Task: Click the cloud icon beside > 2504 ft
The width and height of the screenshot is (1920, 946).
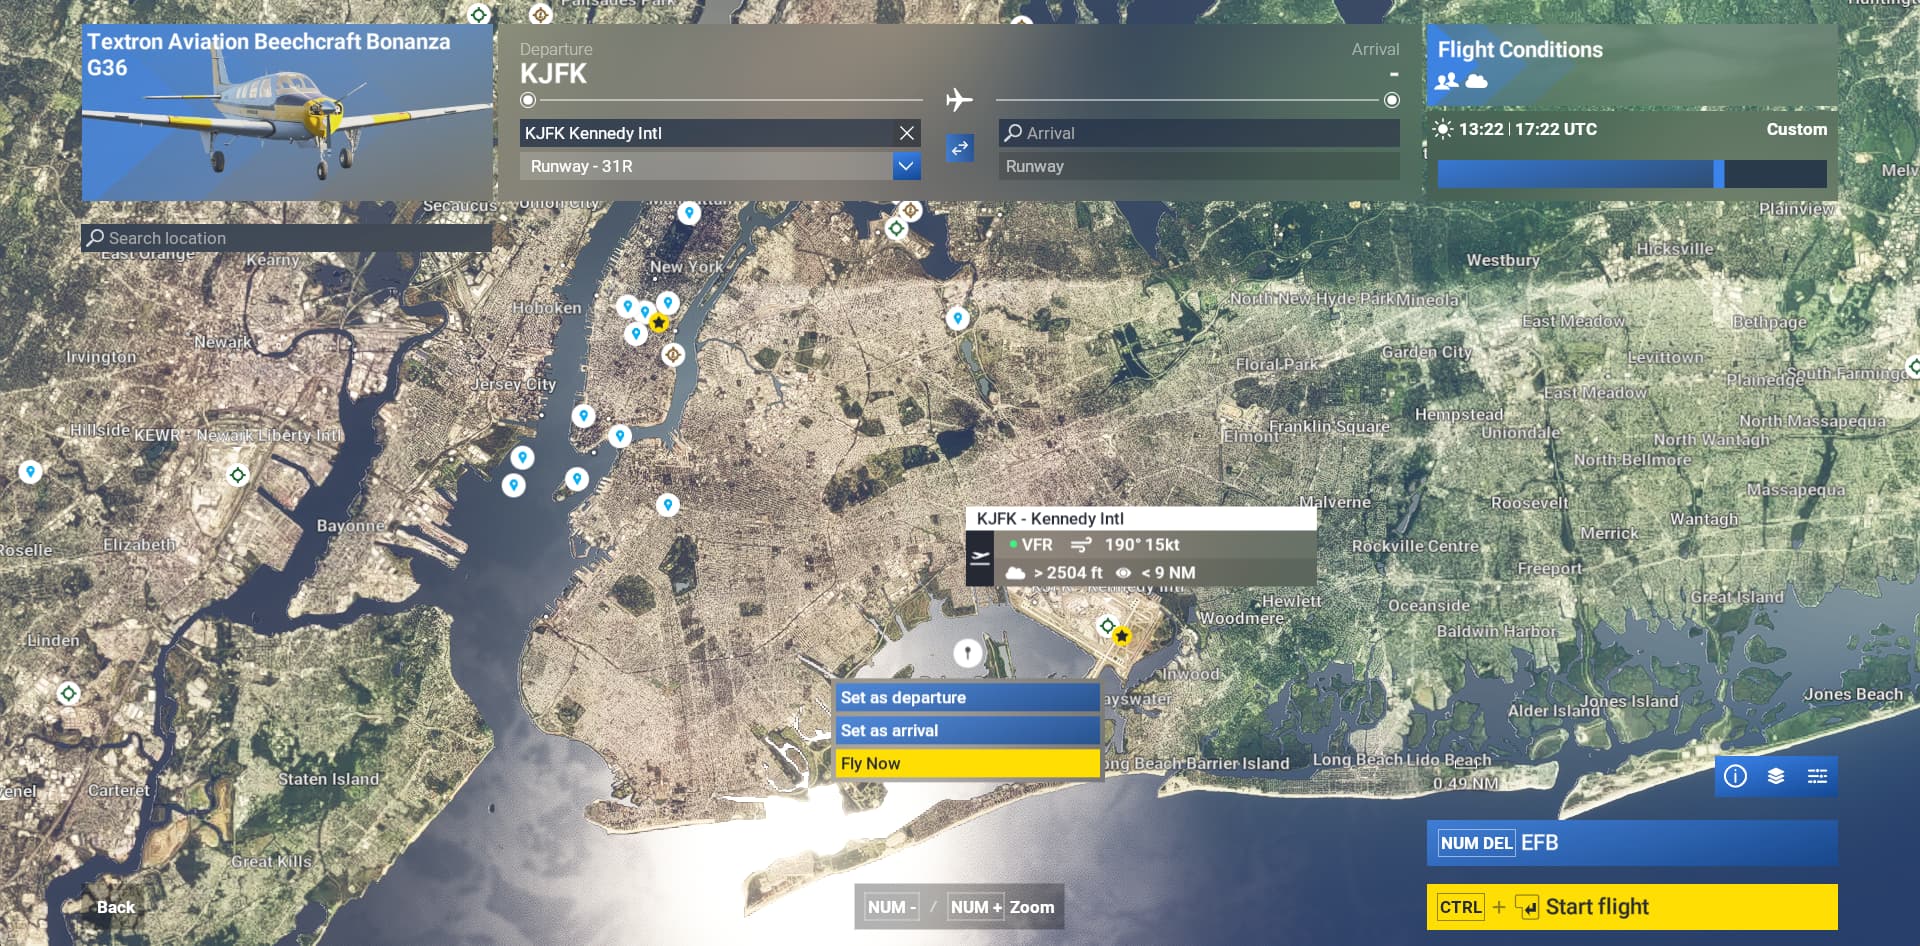Action: coord(1015,573)
